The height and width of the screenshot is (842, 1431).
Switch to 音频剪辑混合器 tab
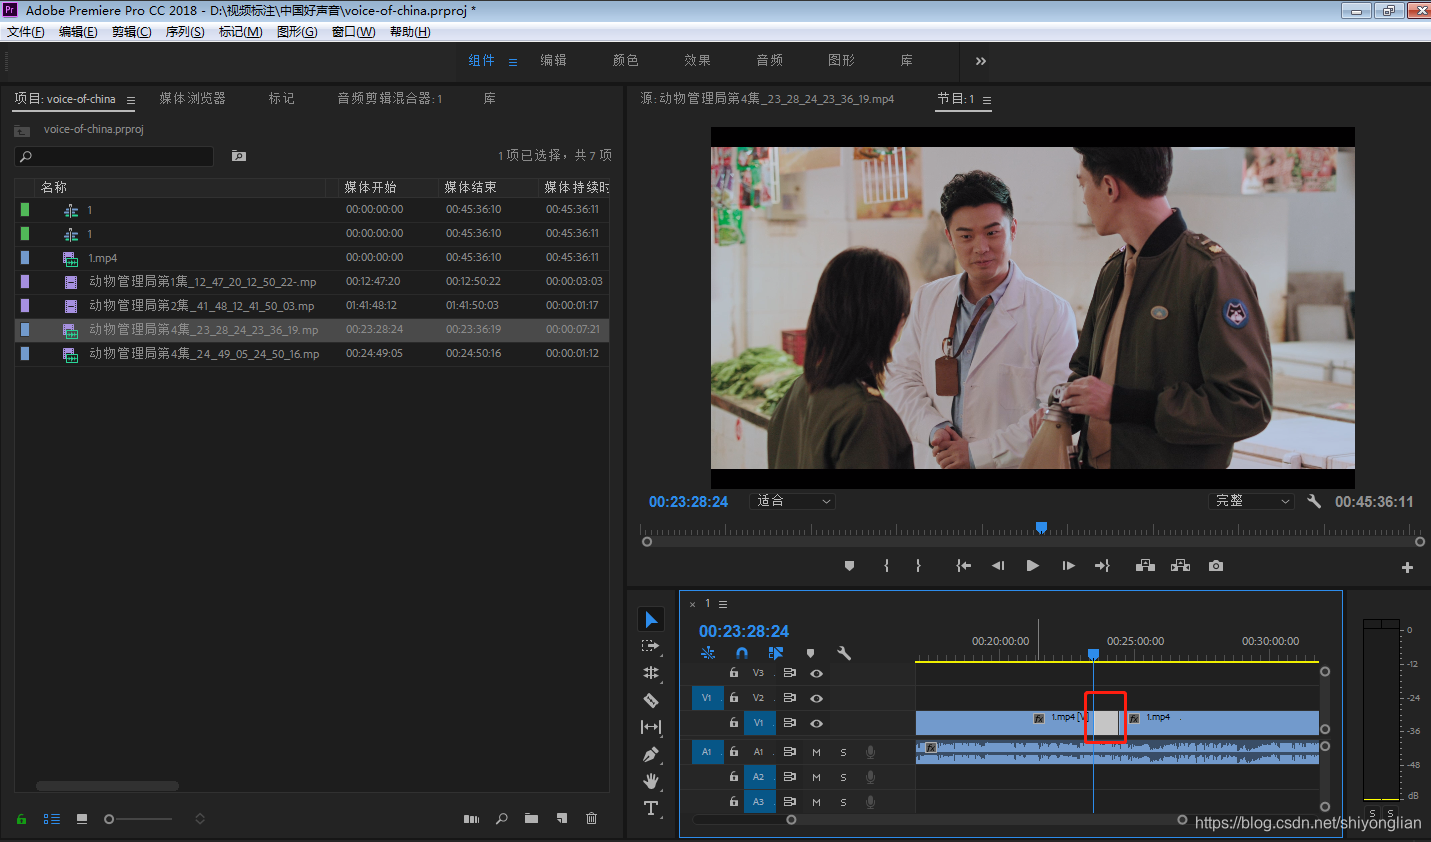[x=389, y=98]
